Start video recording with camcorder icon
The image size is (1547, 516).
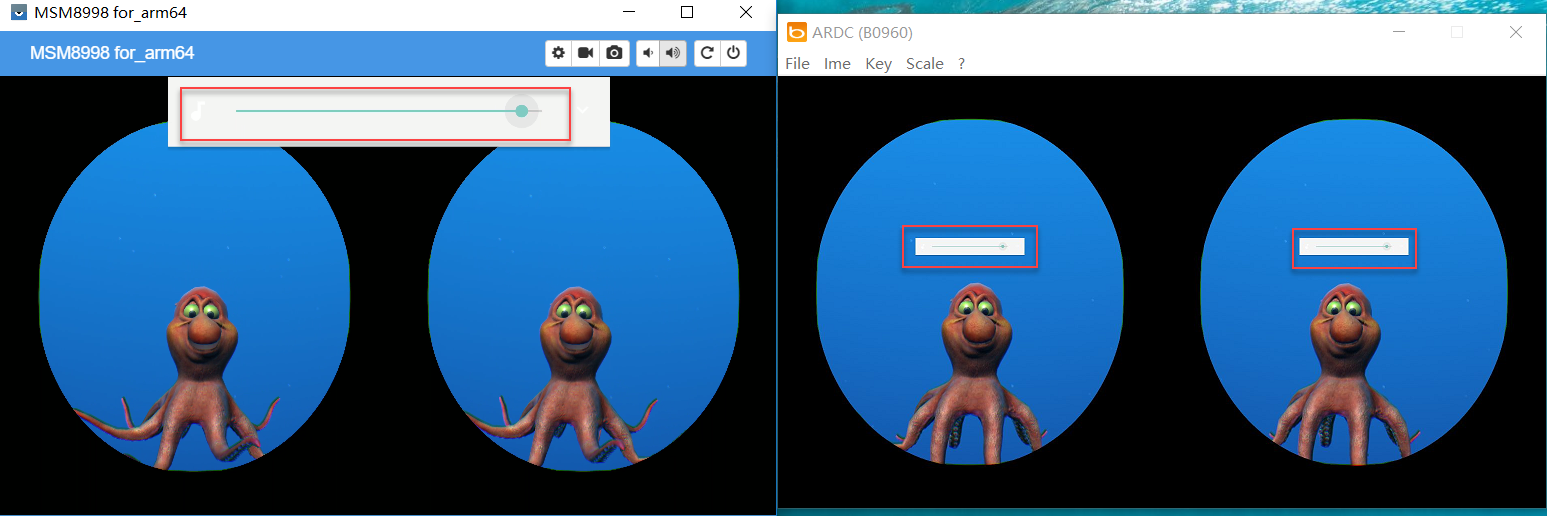pos(586,53)
